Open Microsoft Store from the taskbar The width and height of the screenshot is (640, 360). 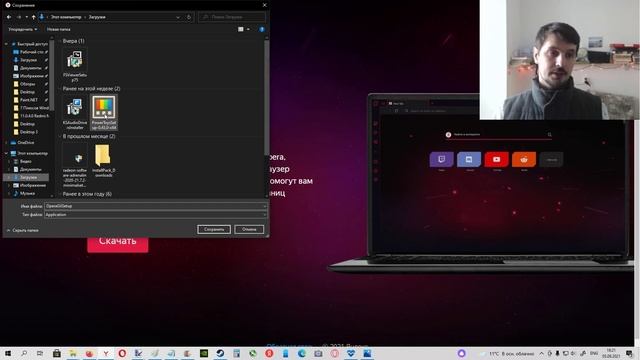coord(57,353)
